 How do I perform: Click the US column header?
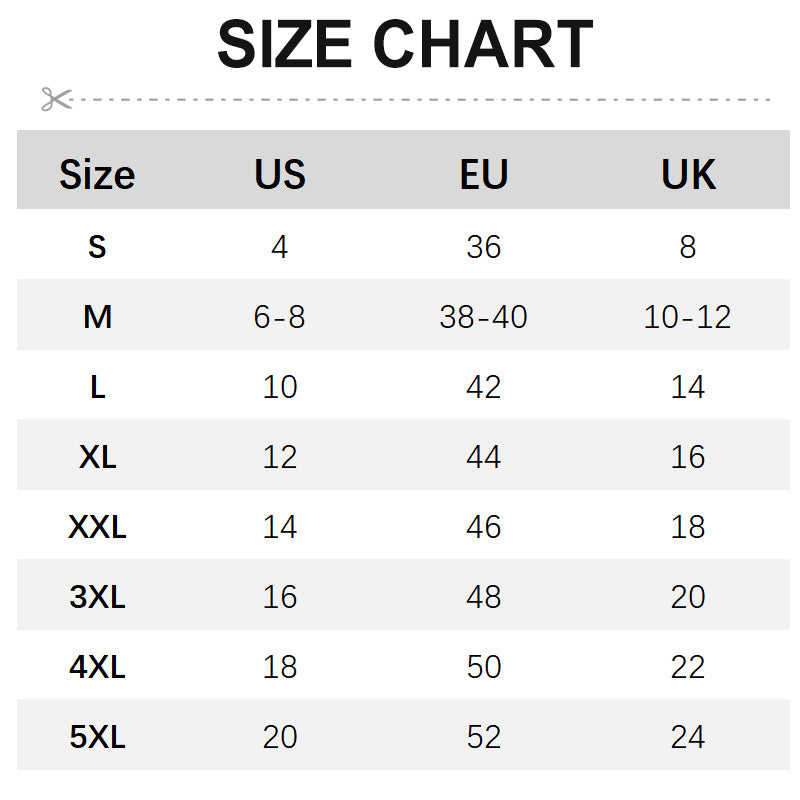point(279,175)
